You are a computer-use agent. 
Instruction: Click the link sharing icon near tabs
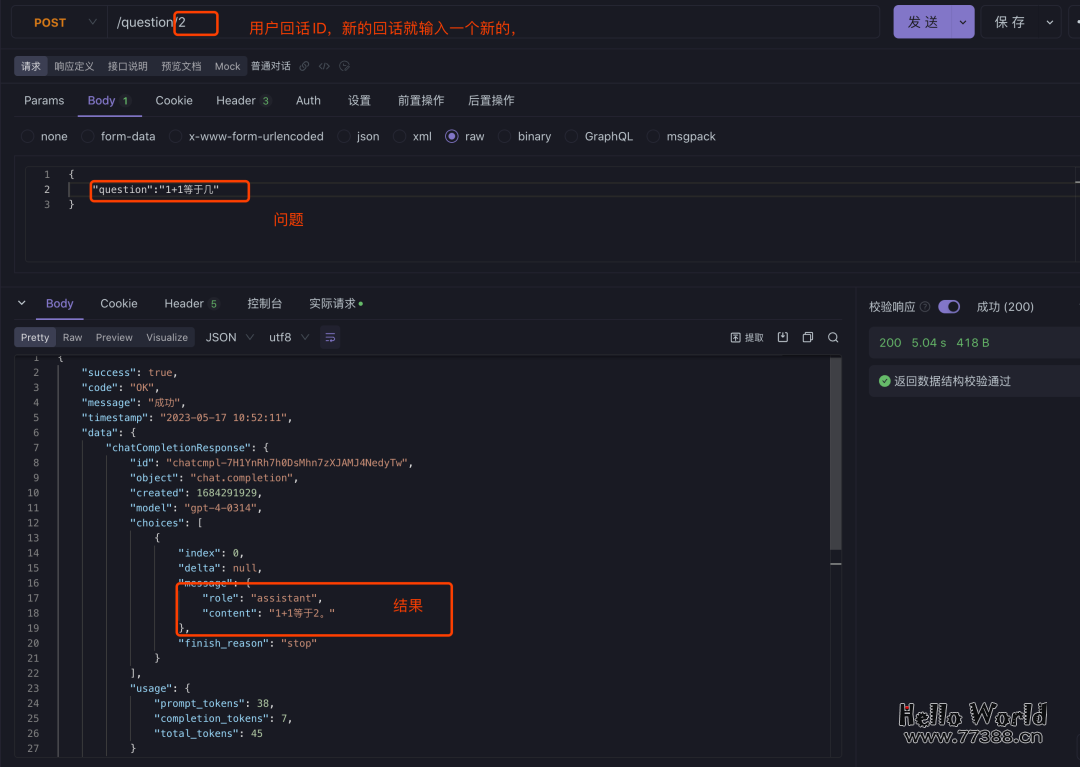pos(304,66)
